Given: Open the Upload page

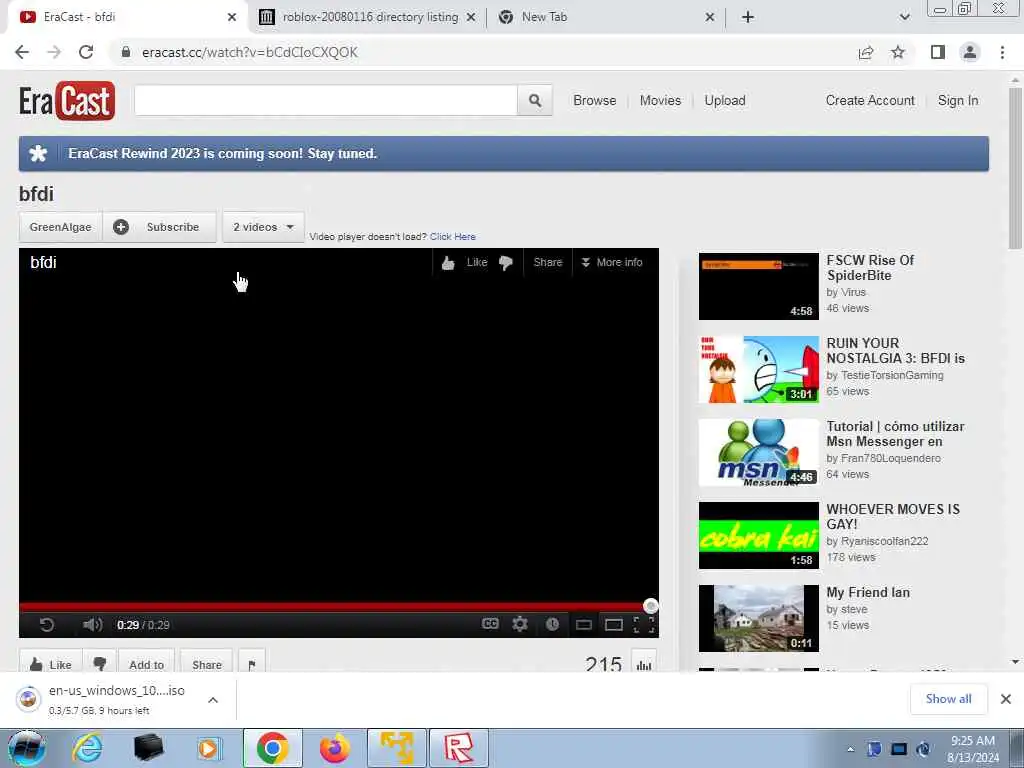Looking at the screenshot, I should [725, 101].
